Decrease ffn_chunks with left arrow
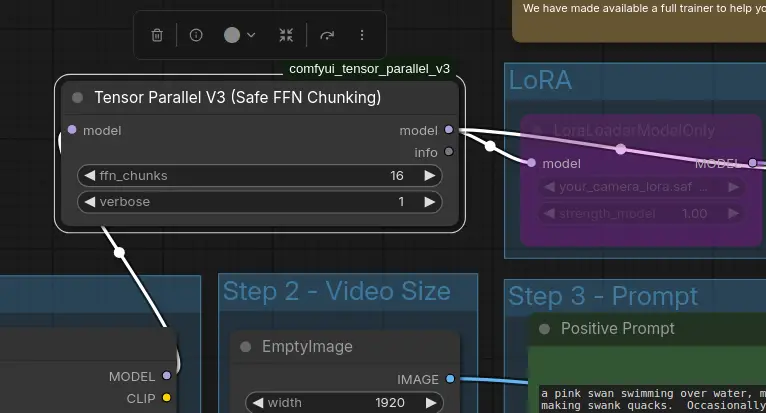The height and width of the screenshot is (413, 766). click(89, 176)
